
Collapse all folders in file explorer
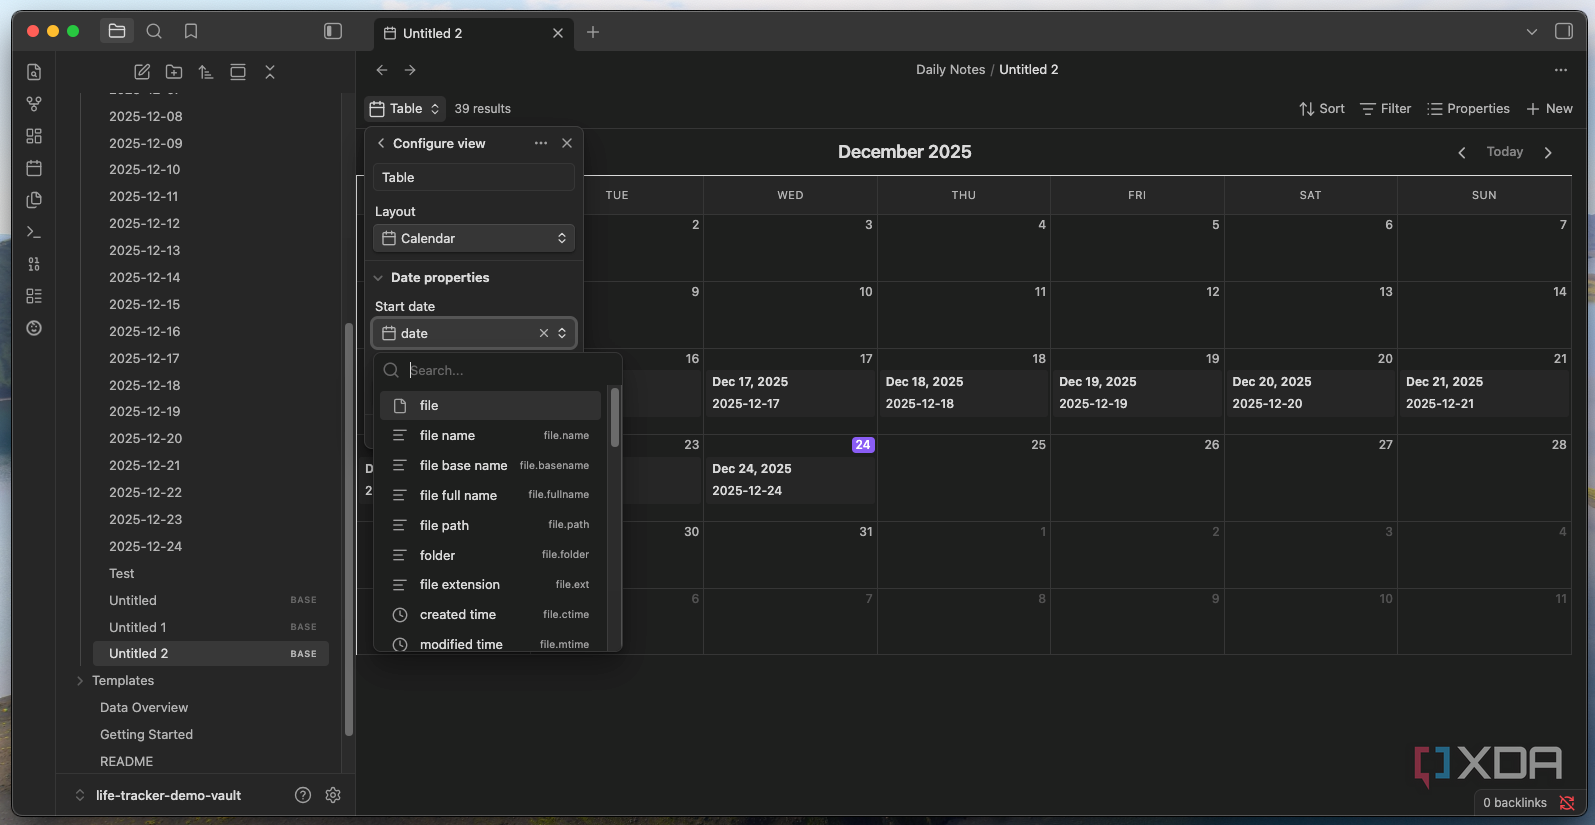click(x=270, y=72)
